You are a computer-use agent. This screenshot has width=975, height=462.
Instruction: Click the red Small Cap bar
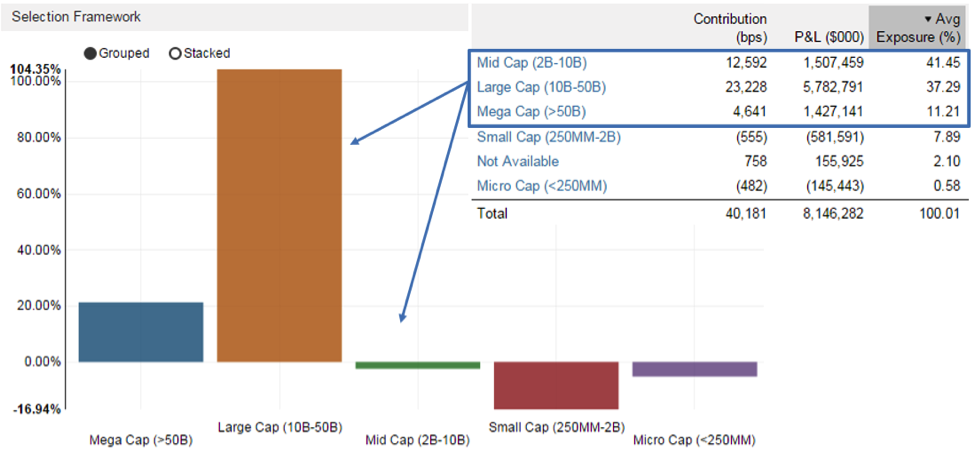(555, 385)
